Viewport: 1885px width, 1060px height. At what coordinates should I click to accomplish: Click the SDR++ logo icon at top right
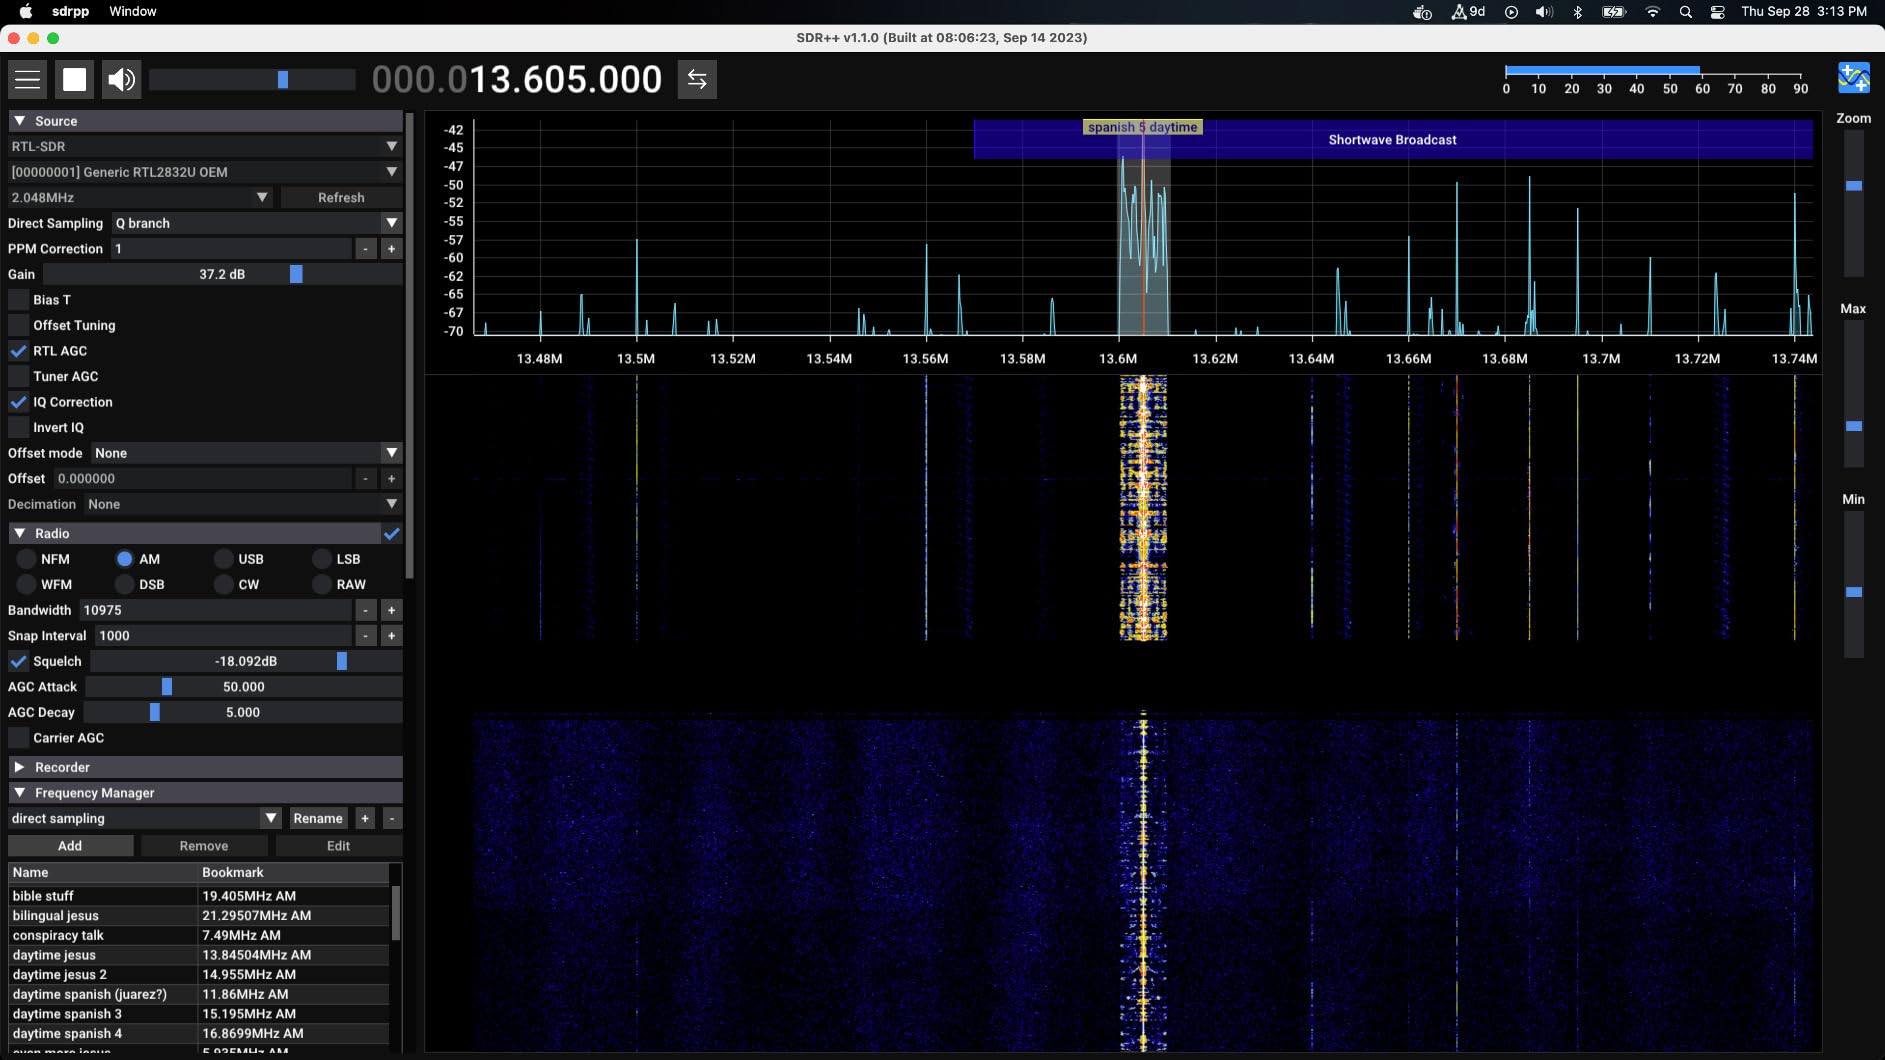1853,78
